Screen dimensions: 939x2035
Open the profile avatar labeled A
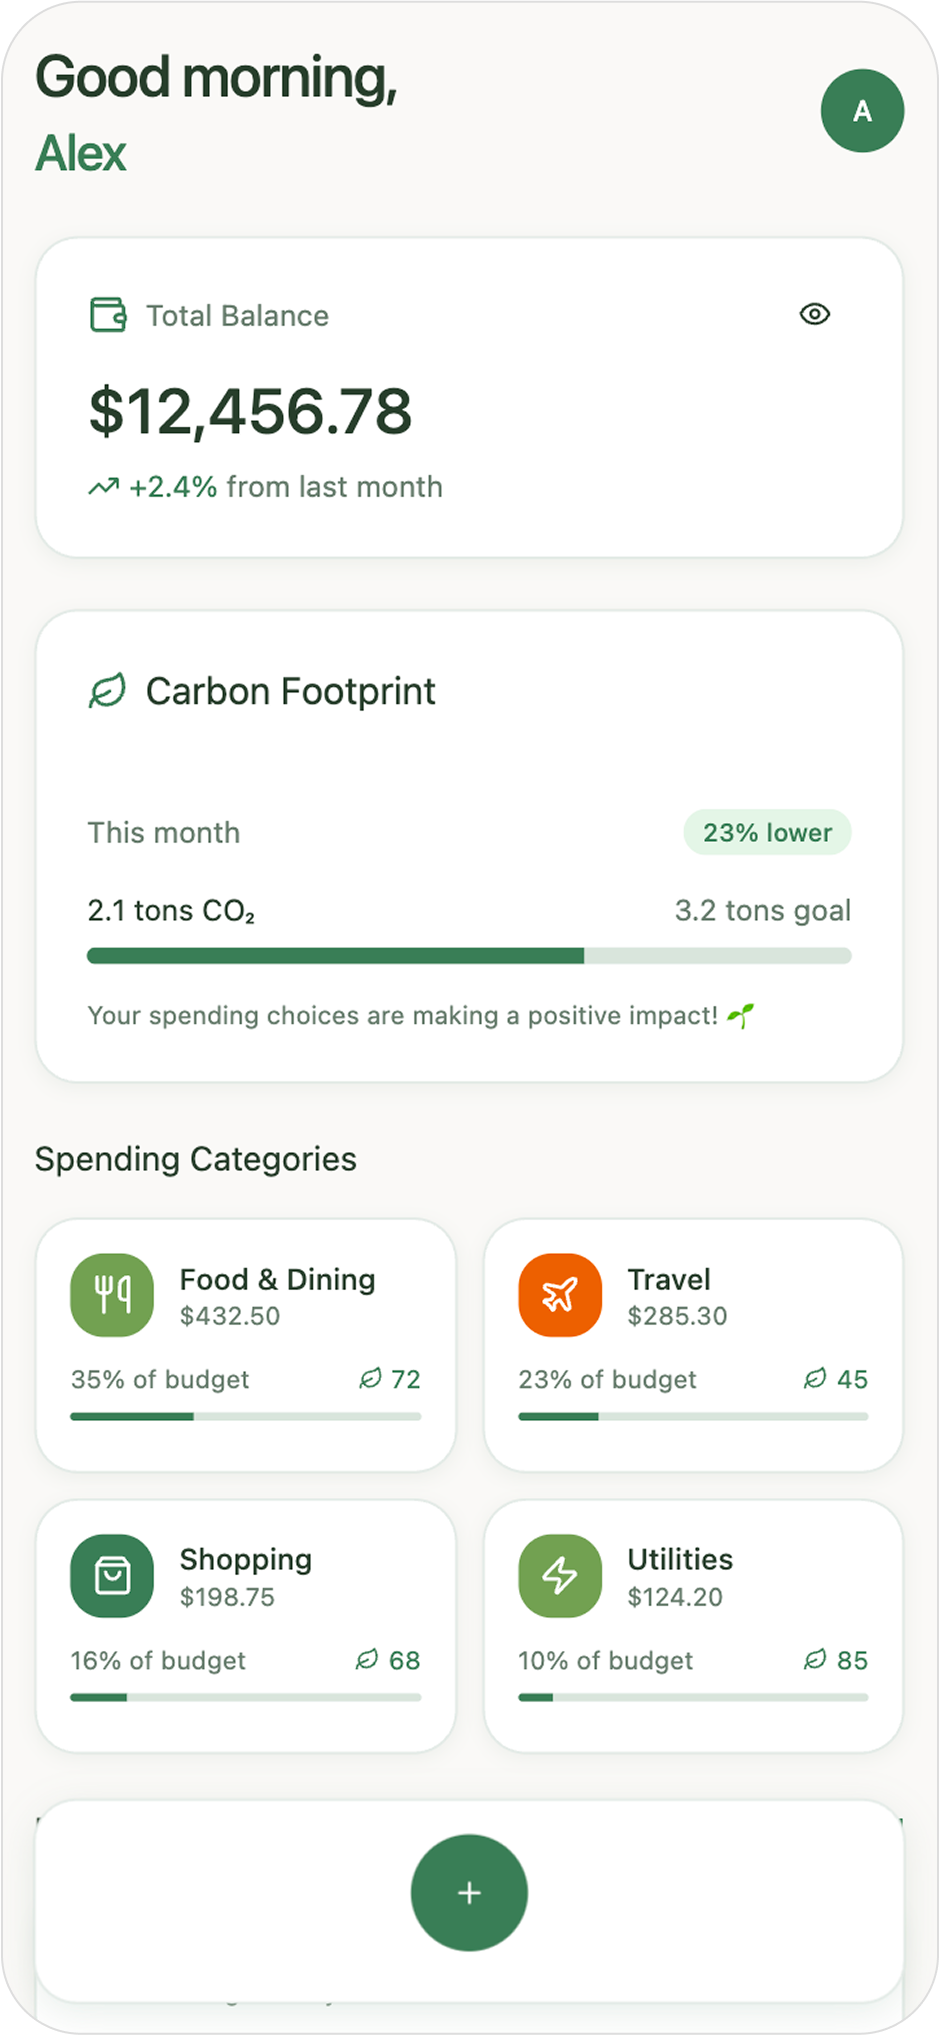tap(862, 111)
